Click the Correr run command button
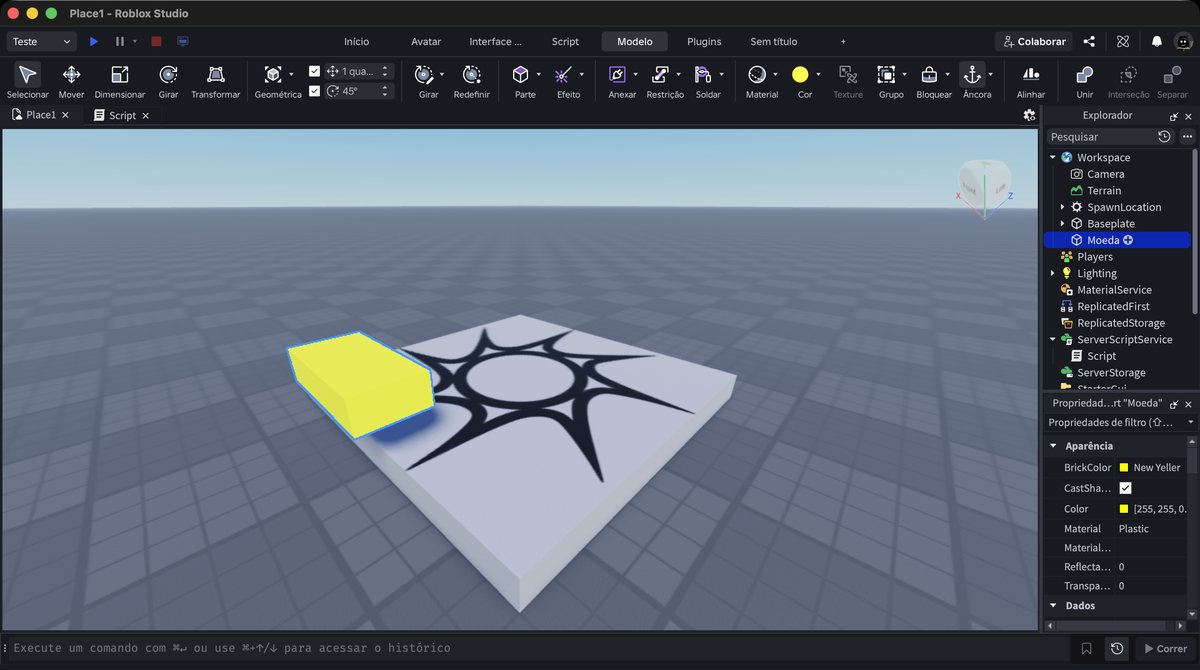This screenshot has height=670, width=1200. click(1164, 648)
